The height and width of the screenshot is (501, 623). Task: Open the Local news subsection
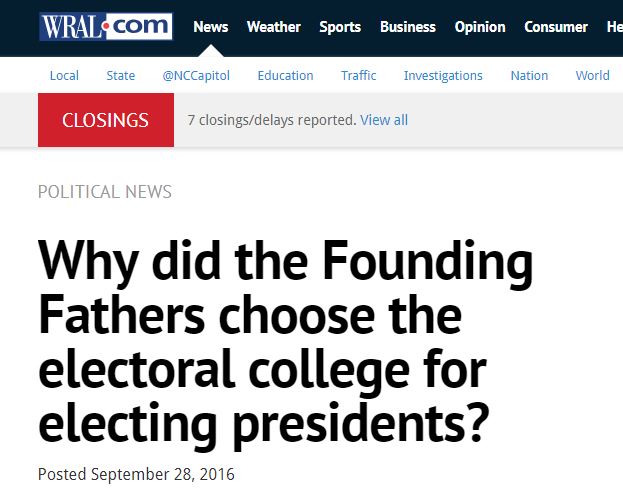[64, 75]
